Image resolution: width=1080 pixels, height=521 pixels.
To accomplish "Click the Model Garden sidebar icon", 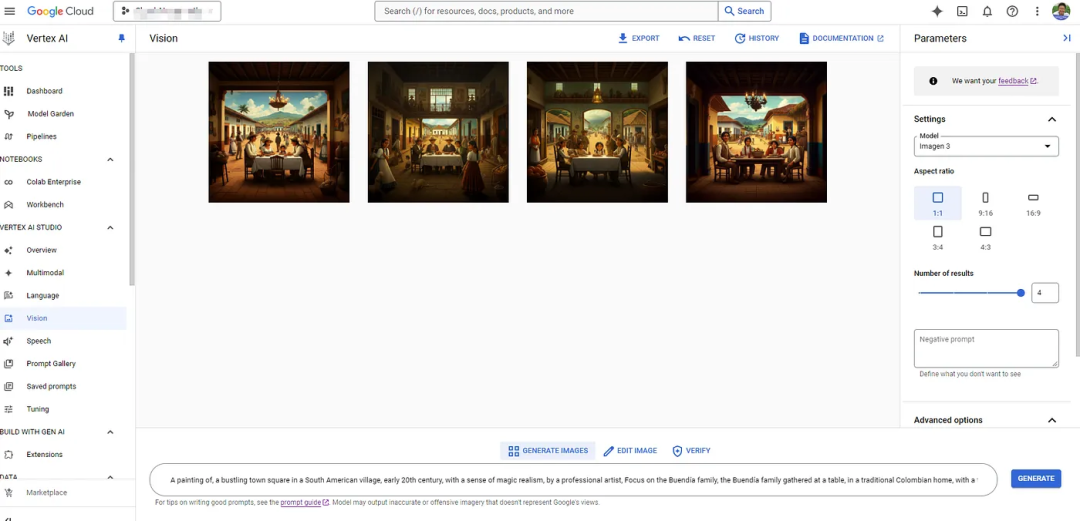I will [8, 114].
